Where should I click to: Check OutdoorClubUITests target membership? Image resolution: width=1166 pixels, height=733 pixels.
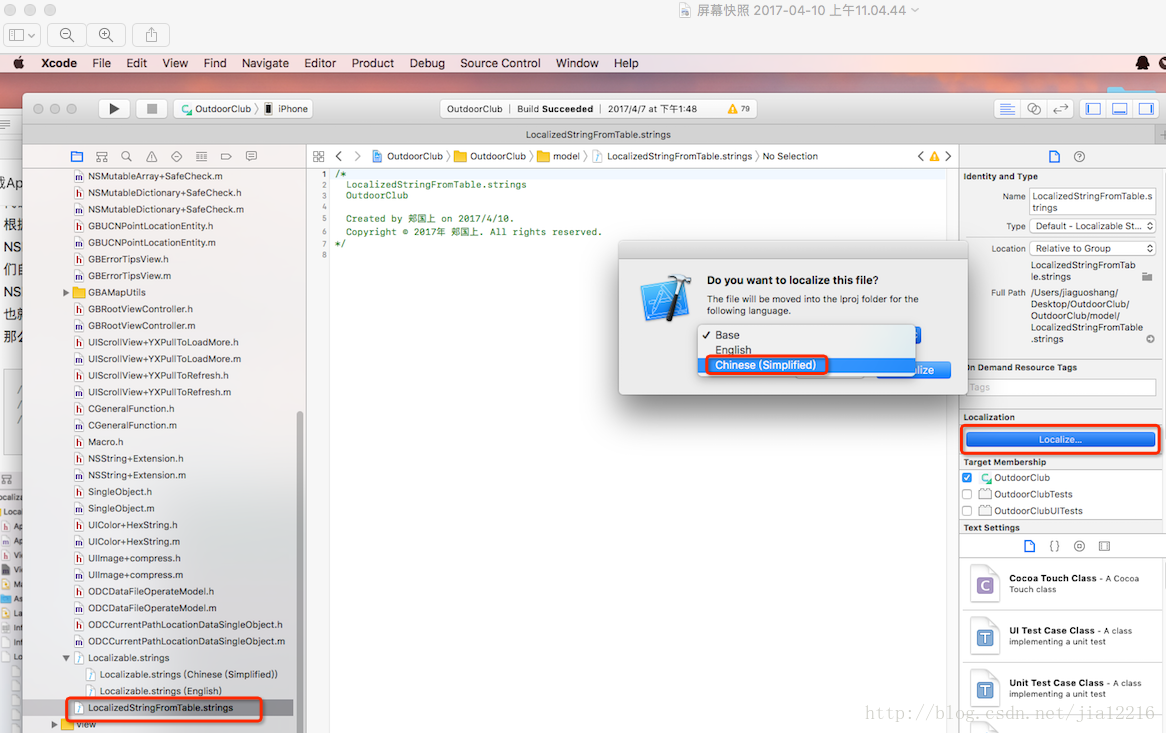tap(967, 511)
